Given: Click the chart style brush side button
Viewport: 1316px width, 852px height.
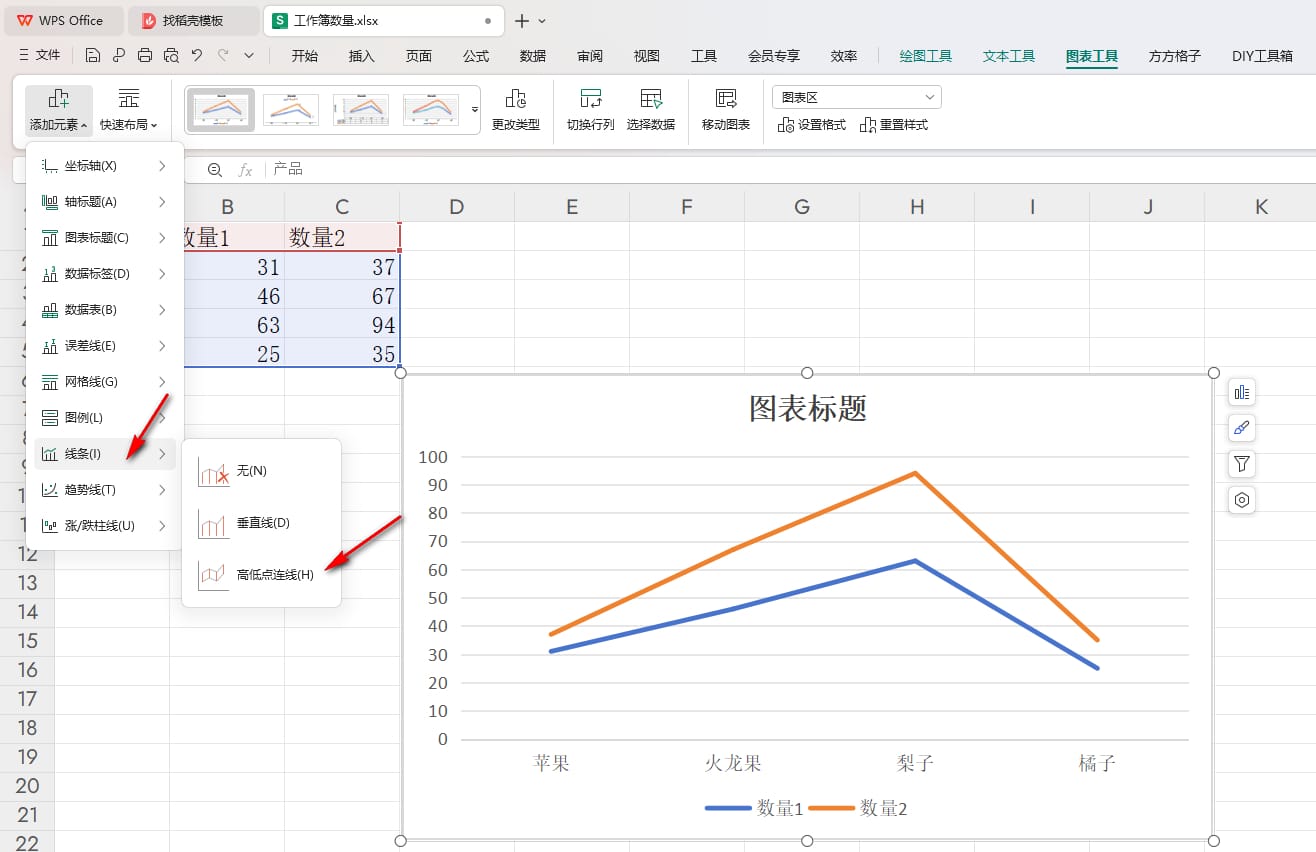Looking at the screenshot, I should pos(1242,428).
